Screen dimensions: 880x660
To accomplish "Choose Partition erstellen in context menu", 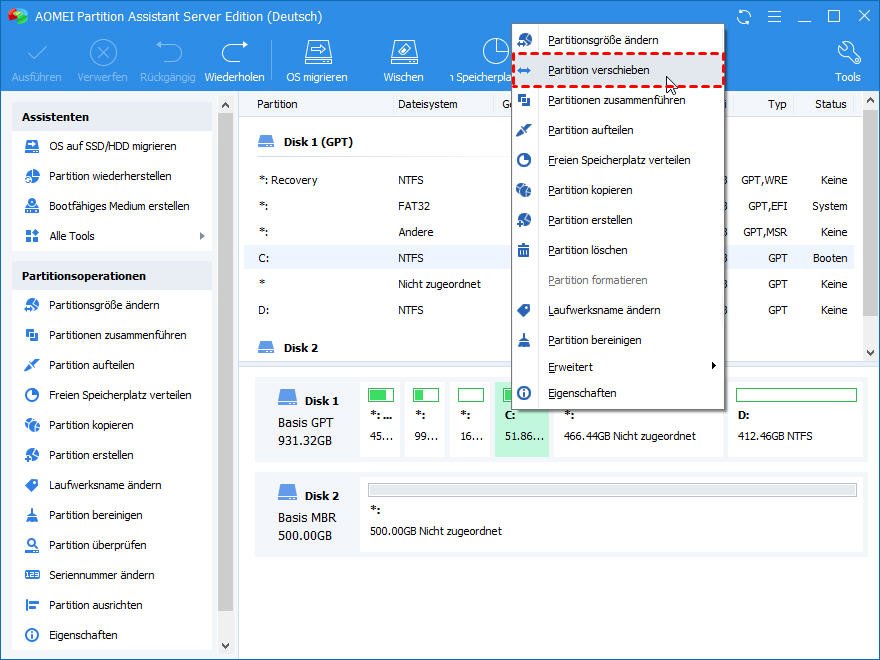I will 618,220.
